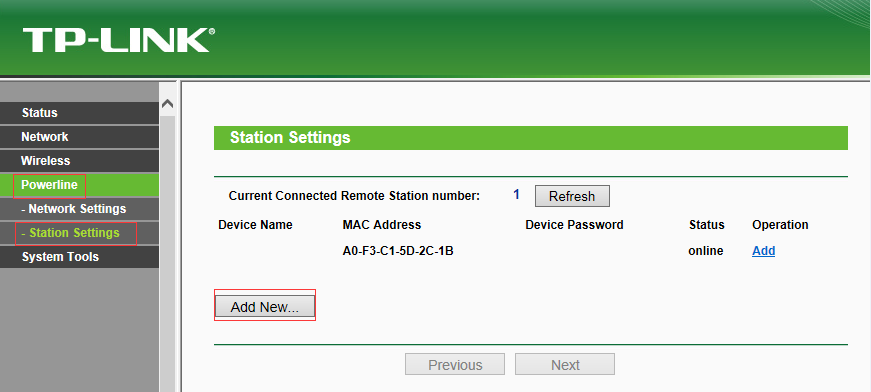Go to Network Settings submenu
The image size is (871, 392).
[x=79, y=209]
